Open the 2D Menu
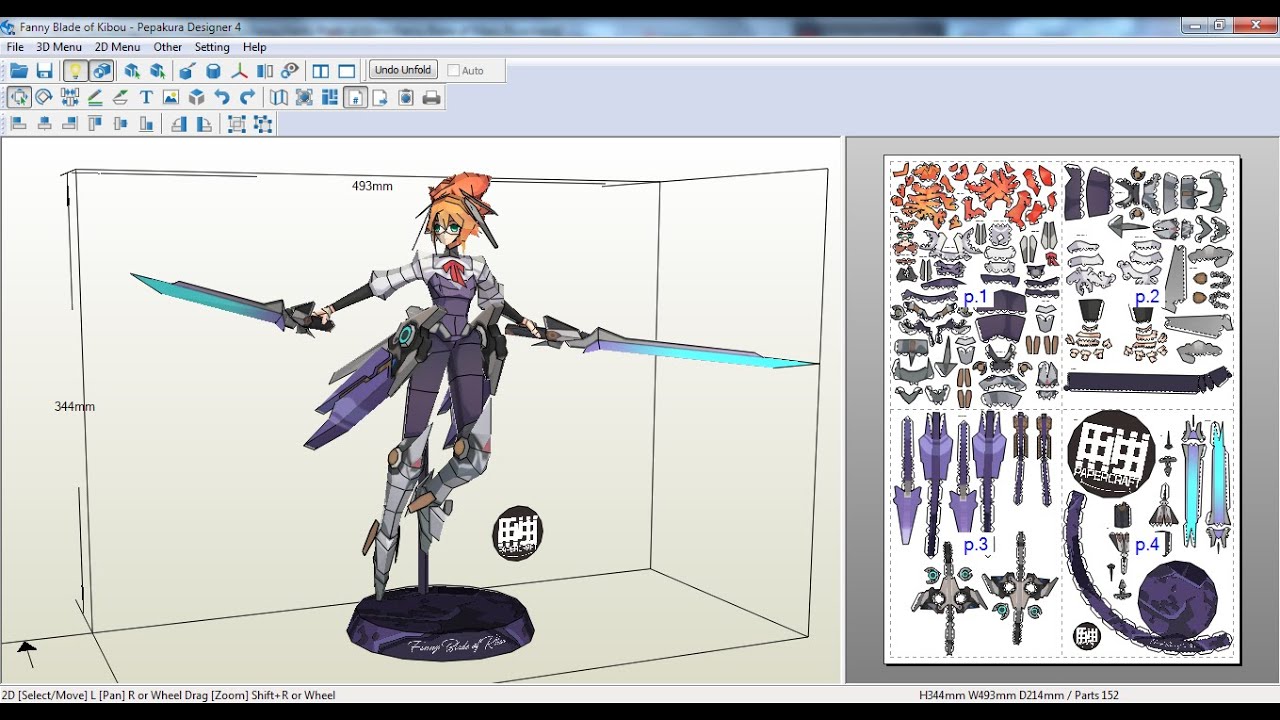 coord(117,47)
